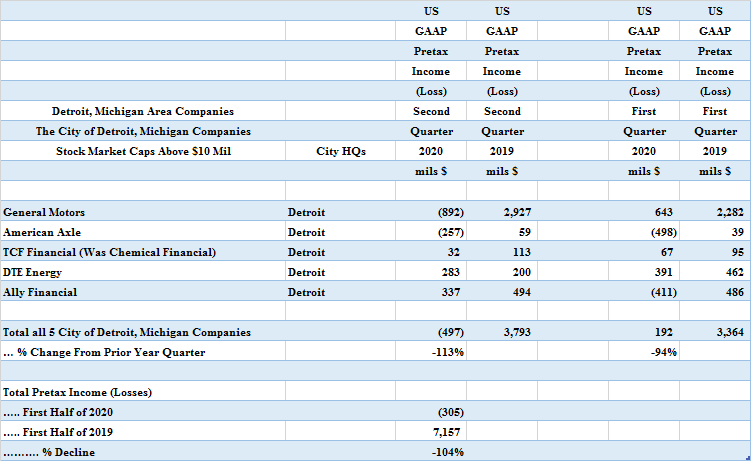Select General Motors Q1 2019 value 2,282
This screenshot has width=751, height=461.
point(730,212)
